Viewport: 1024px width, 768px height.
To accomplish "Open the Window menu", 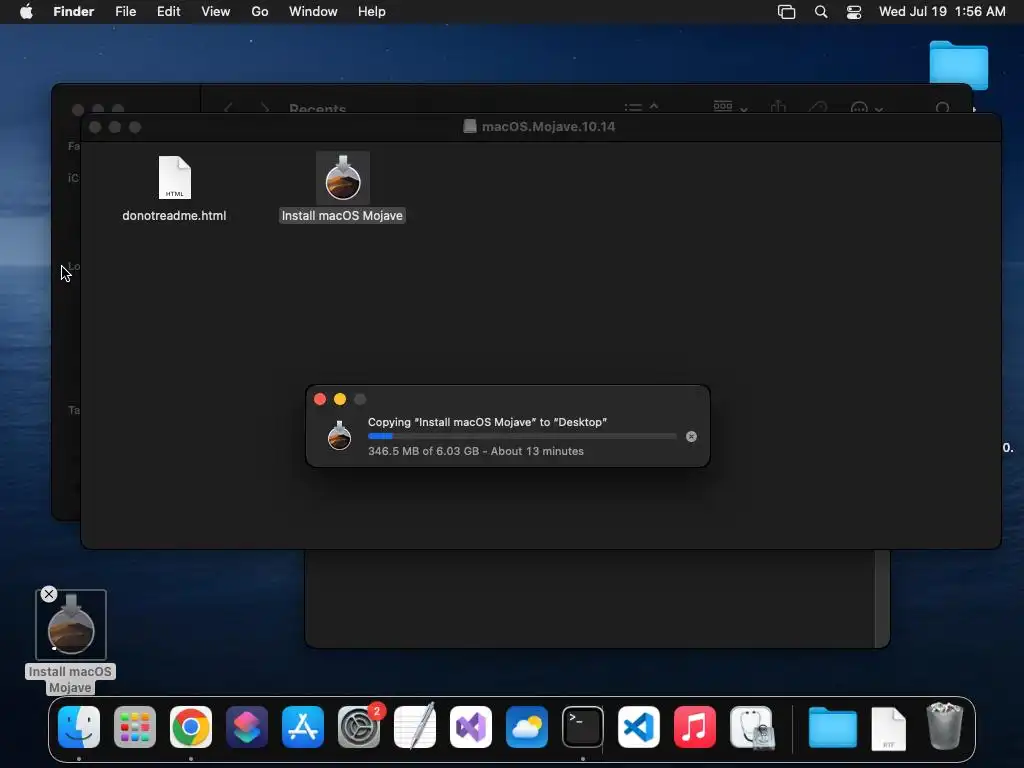I will click(x=313, y=12).
